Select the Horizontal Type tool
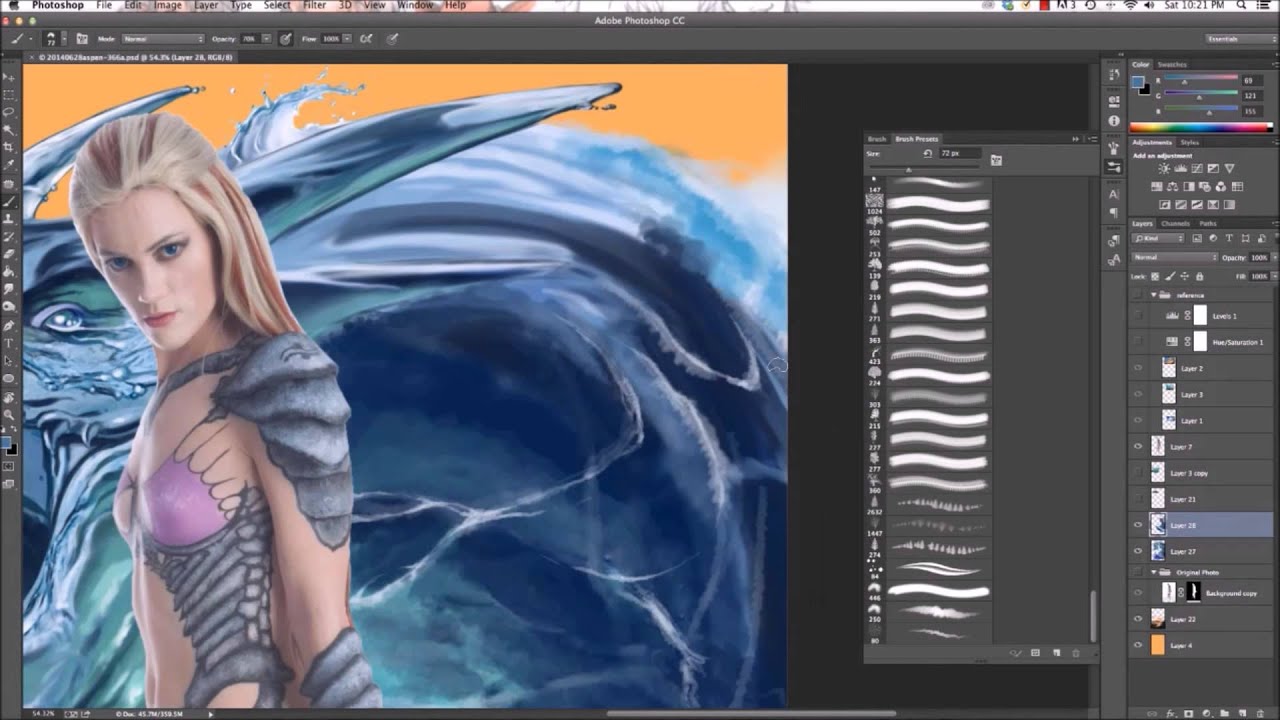 point(10,342)
